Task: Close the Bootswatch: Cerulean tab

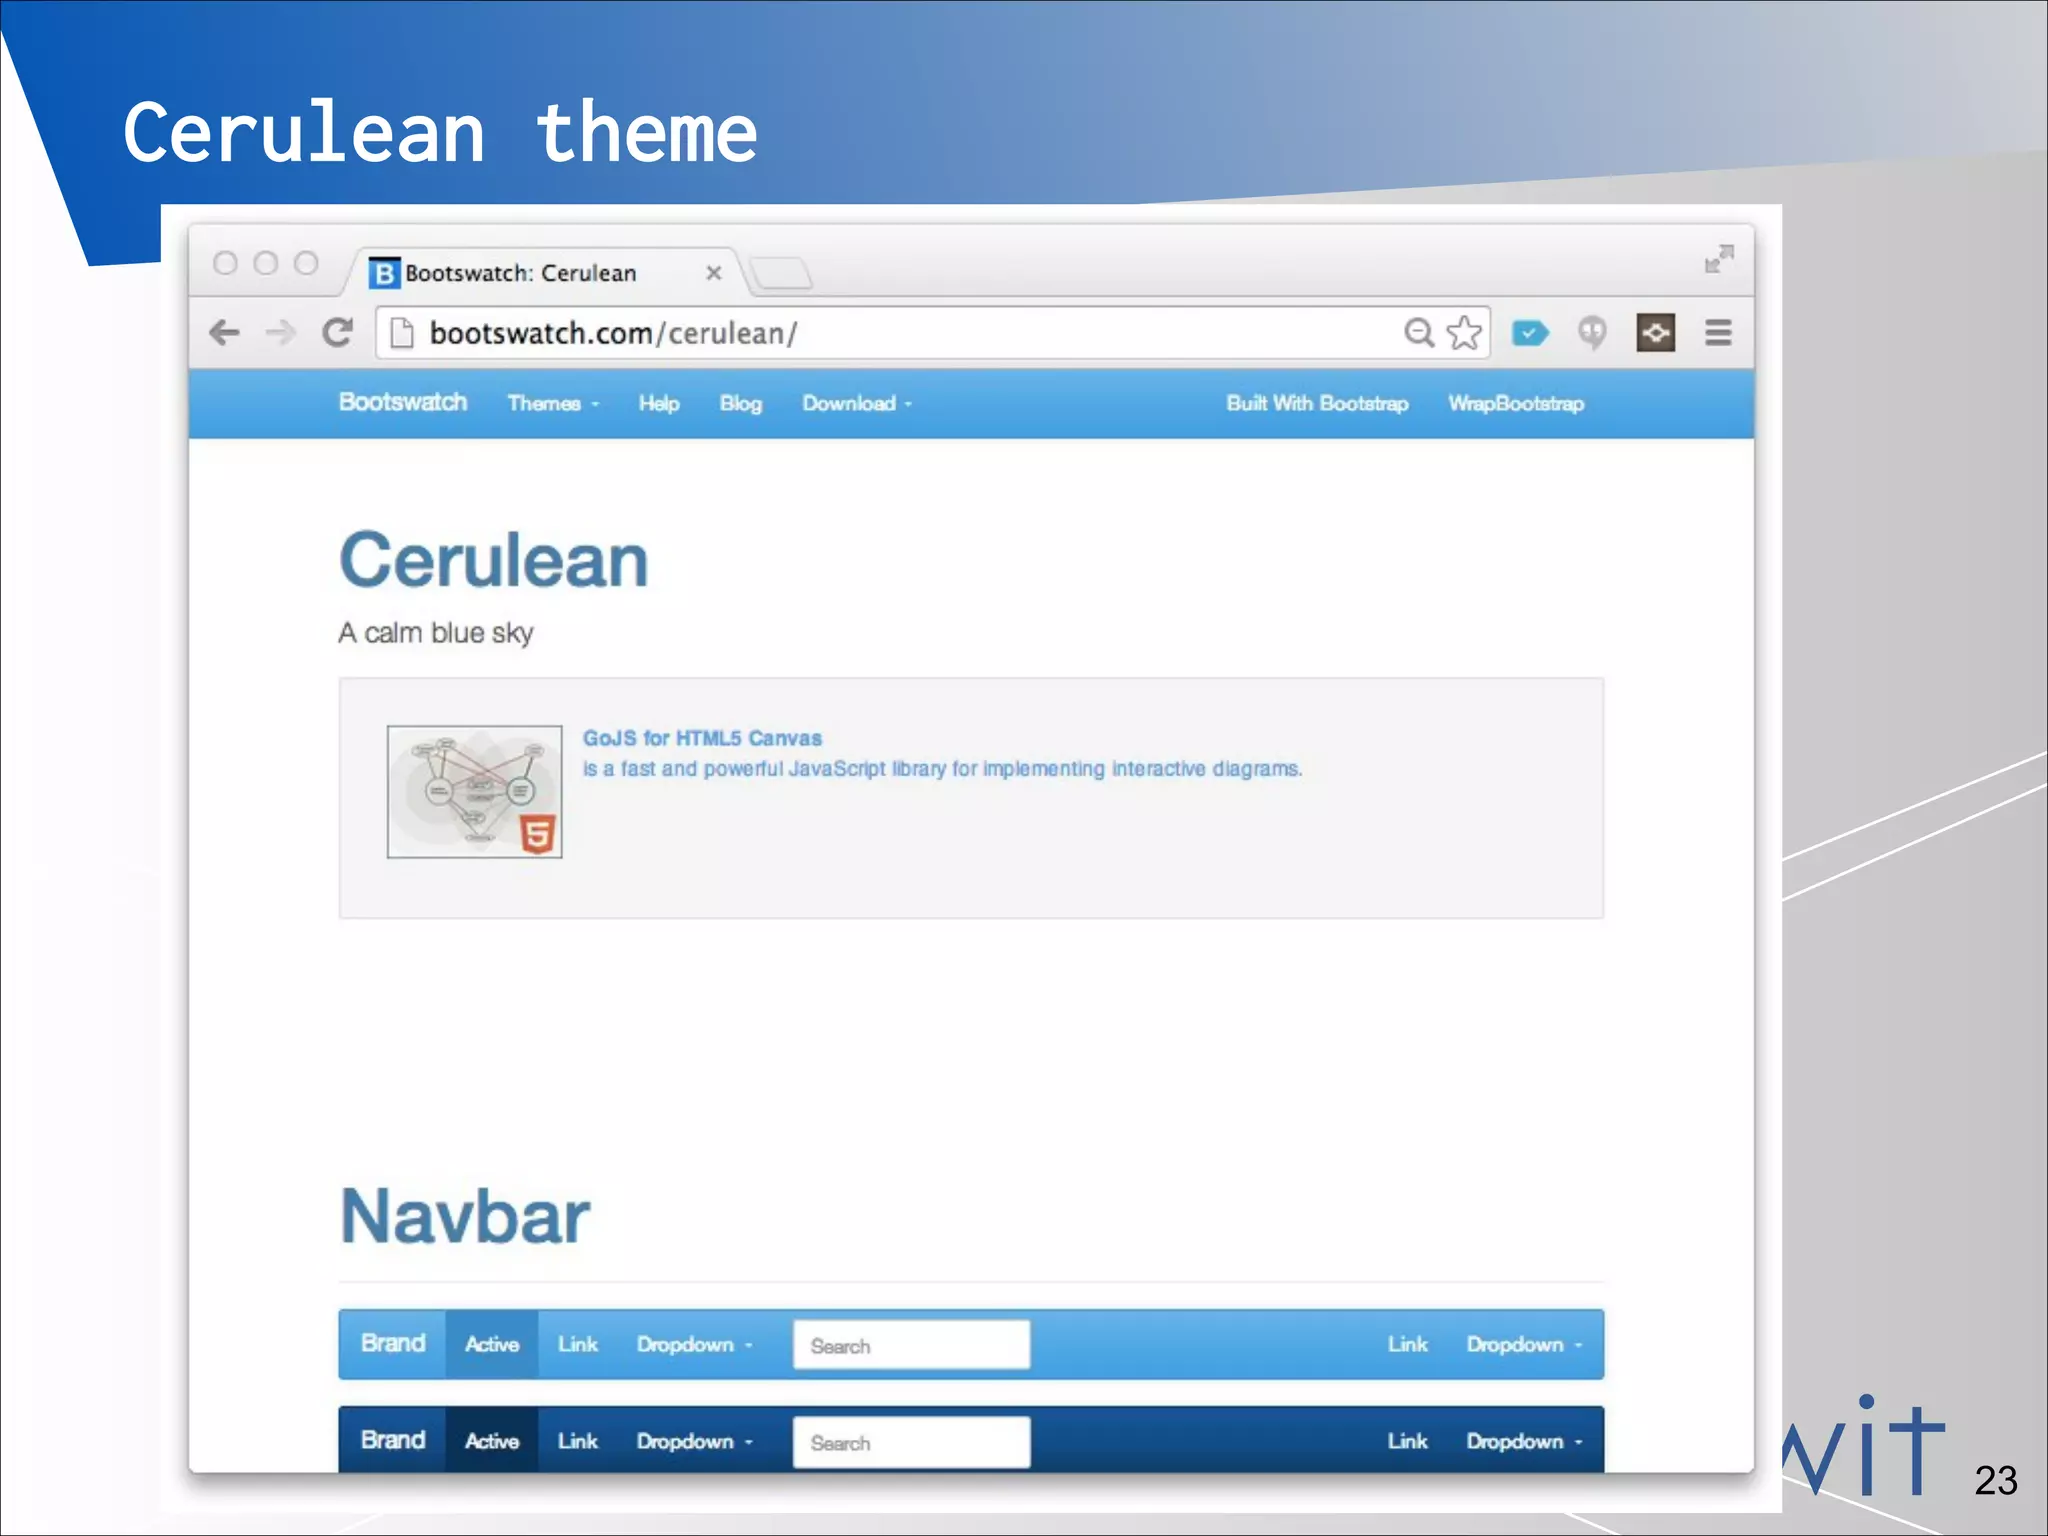Action: point(714,273)
